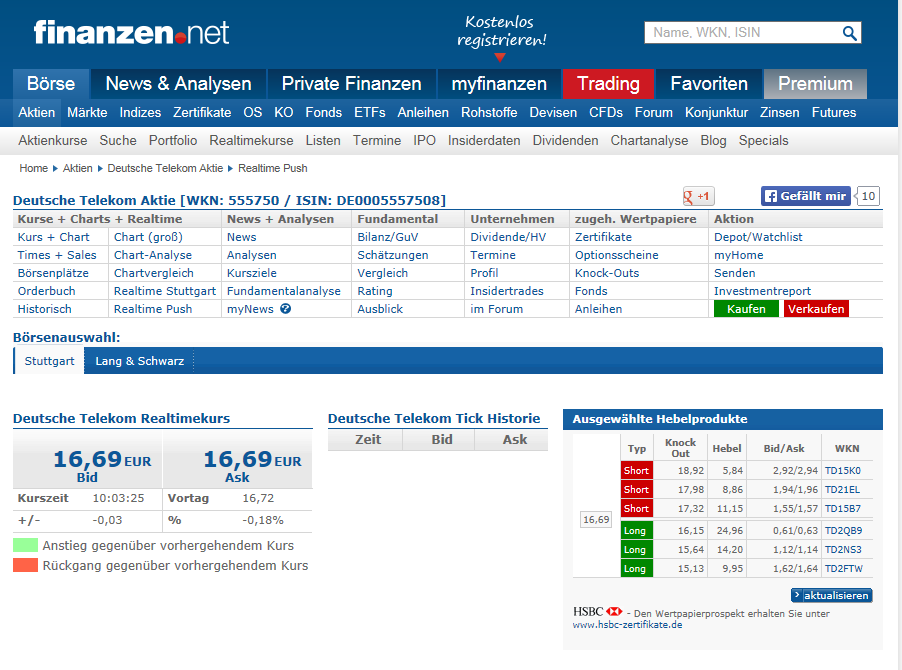Click the green Kaufen button

point(746,309)
